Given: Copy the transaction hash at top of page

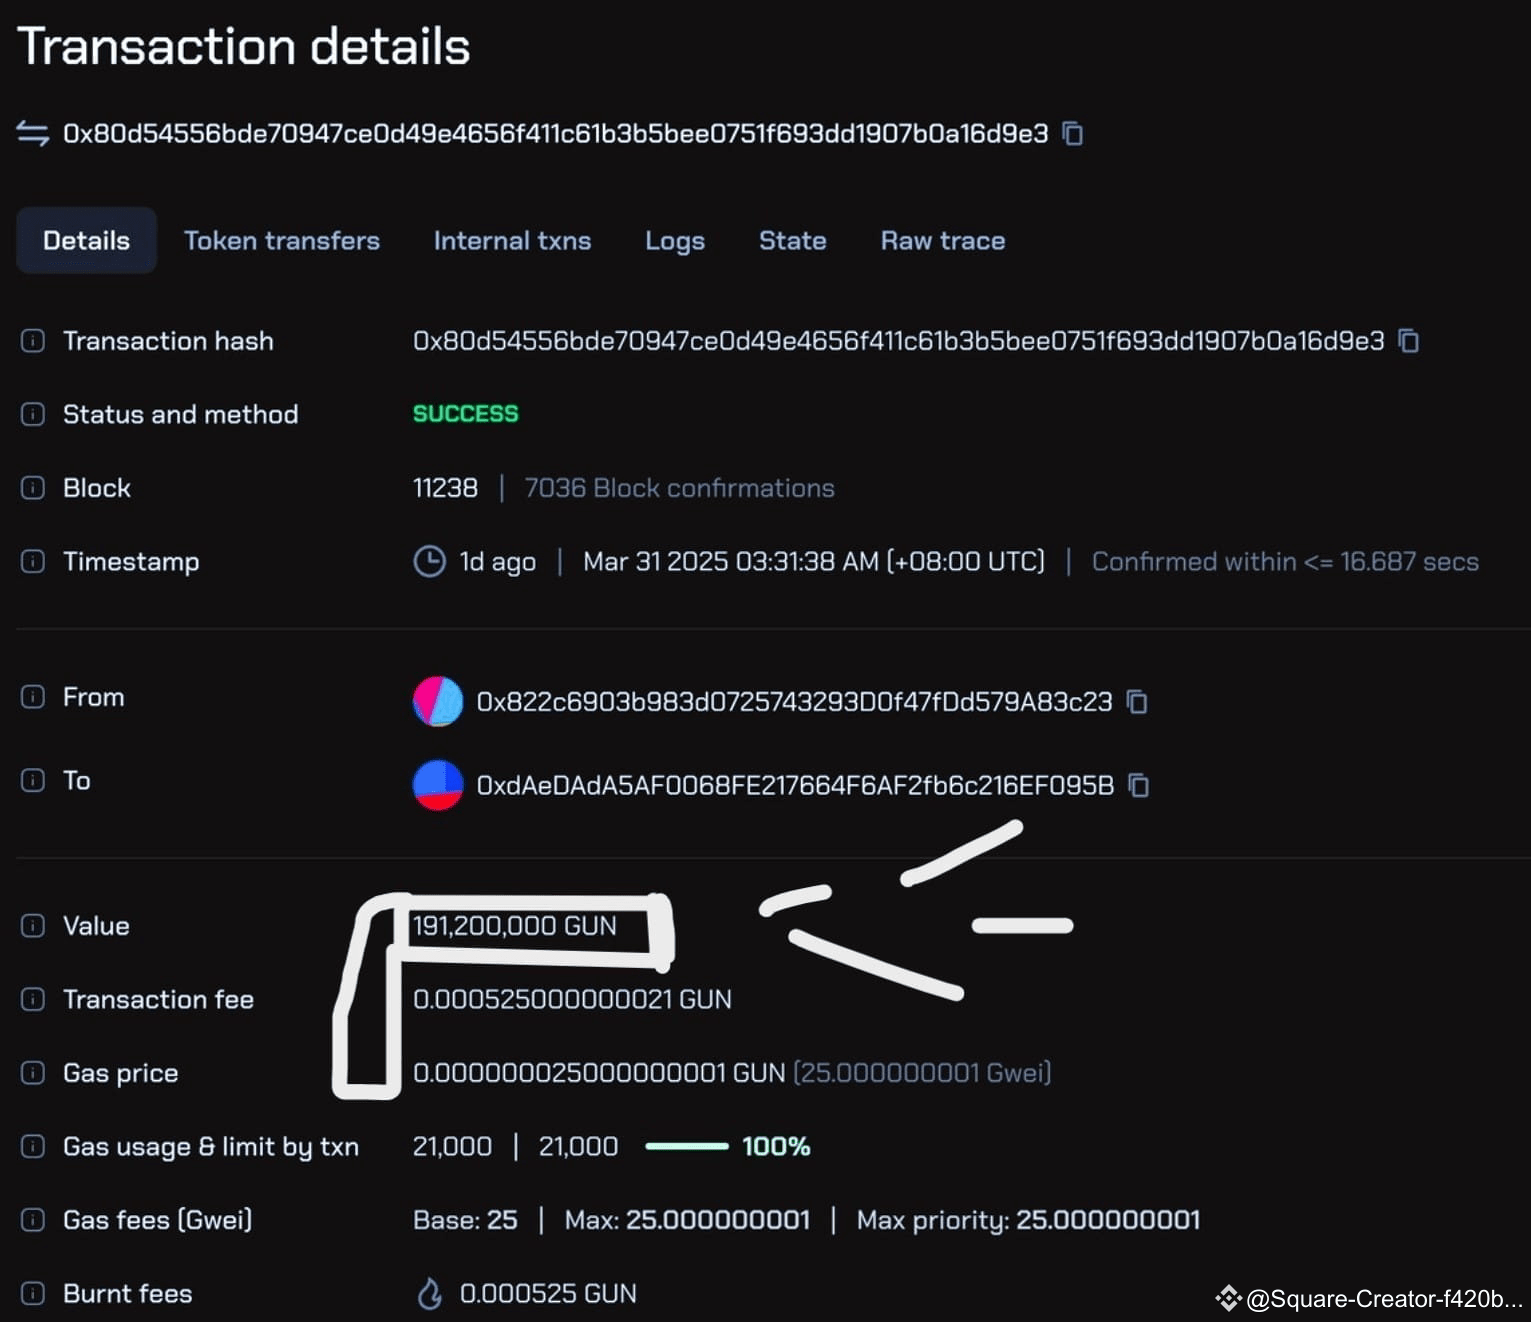Looking at the screenshot, I should [x=1073, y=133].
